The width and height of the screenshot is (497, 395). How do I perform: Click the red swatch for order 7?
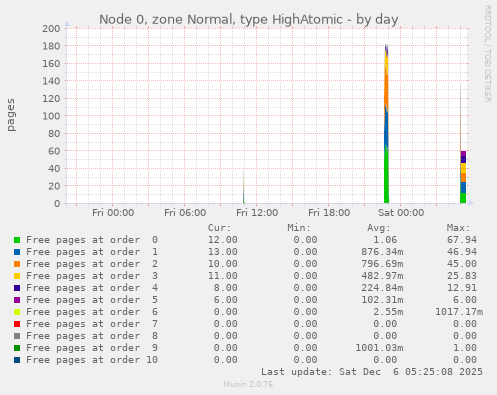click(17, 324)
